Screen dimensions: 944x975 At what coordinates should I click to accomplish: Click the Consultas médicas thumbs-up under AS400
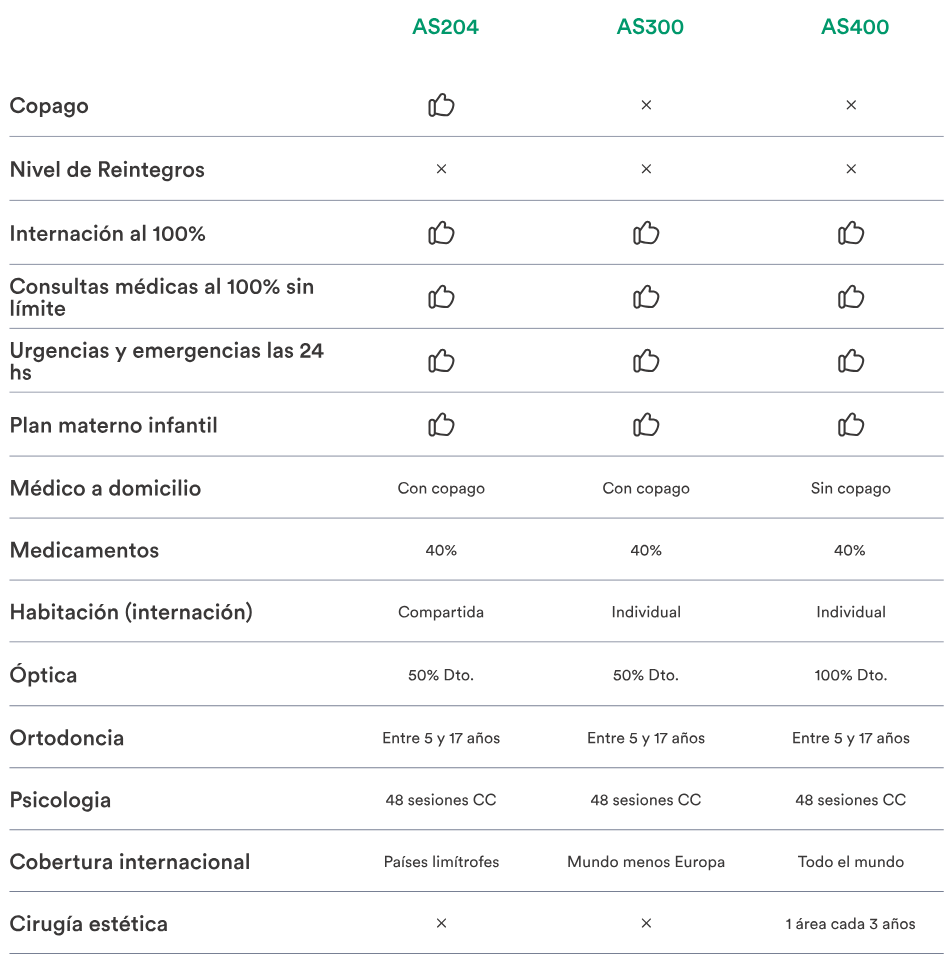click(851, 297)
